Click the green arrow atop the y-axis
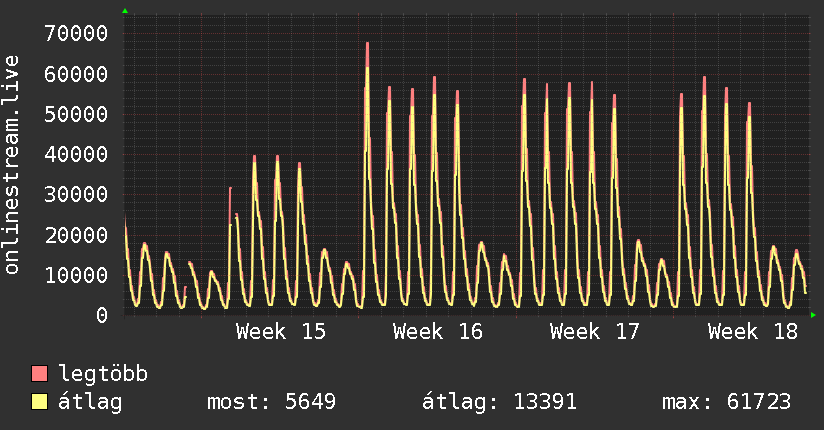Image resolution: width=824 pixels, height=430 pixels. (125, 11)
